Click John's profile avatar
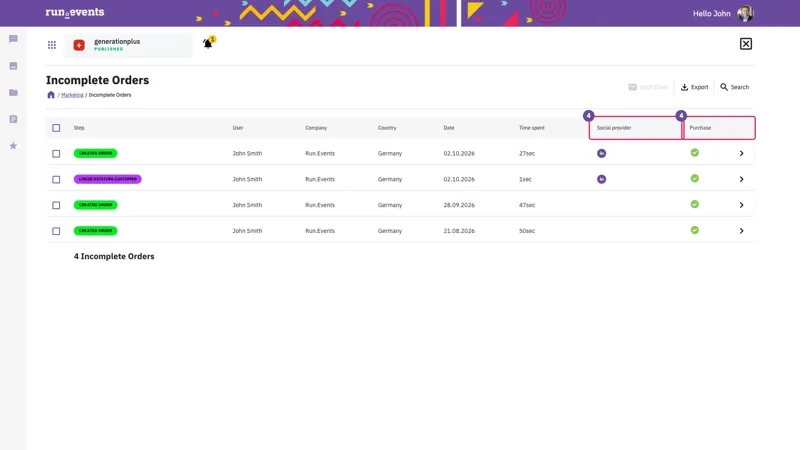The image size is (800, 450). pos(745,13)
